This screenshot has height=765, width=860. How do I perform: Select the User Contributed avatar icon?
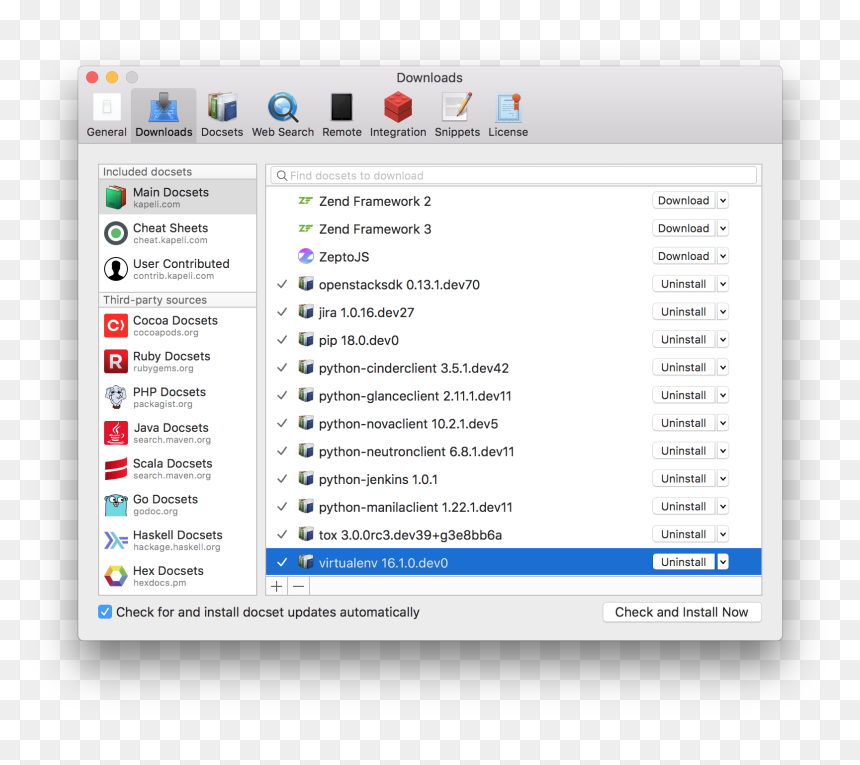[x=116, y=269]
